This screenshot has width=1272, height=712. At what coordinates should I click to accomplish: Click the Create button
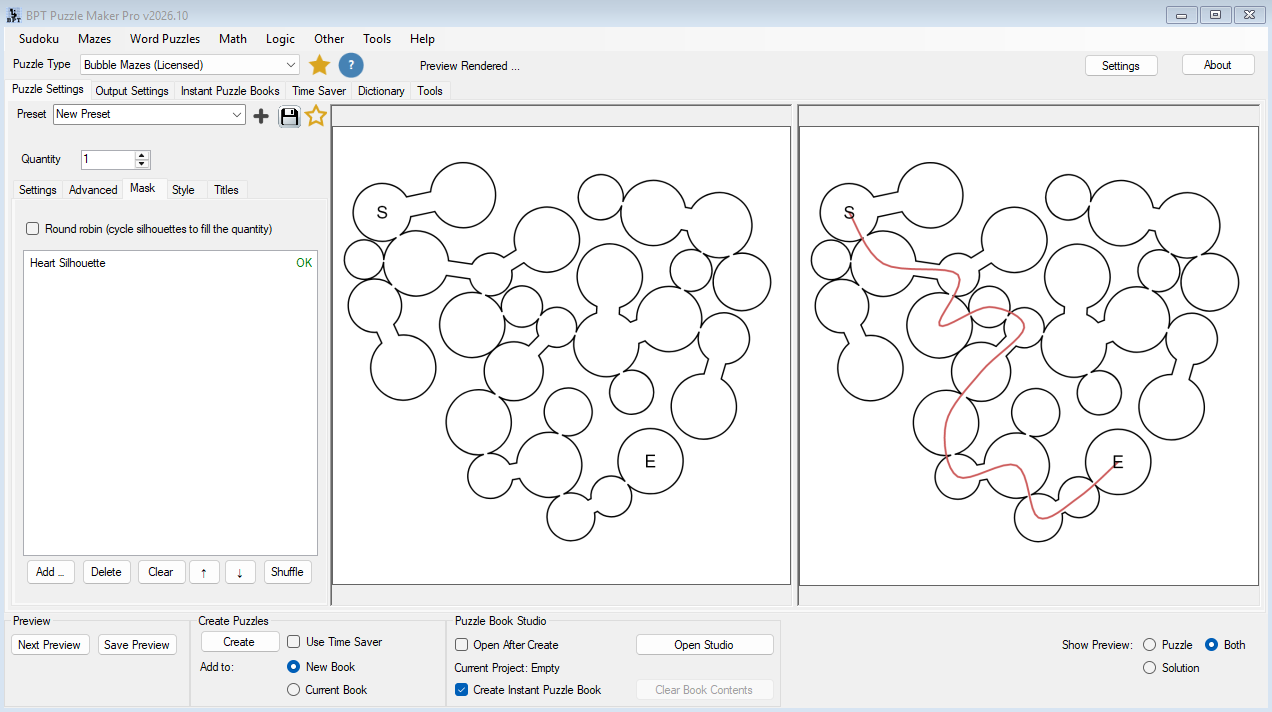coord(239,642)
